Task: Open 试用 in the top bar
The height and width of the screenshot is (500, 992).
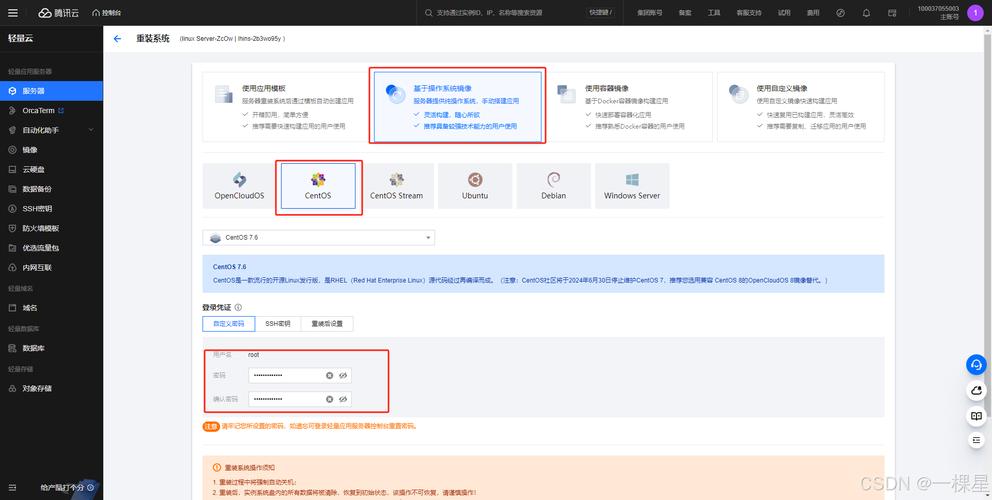Action: click(x=784, y=13)
